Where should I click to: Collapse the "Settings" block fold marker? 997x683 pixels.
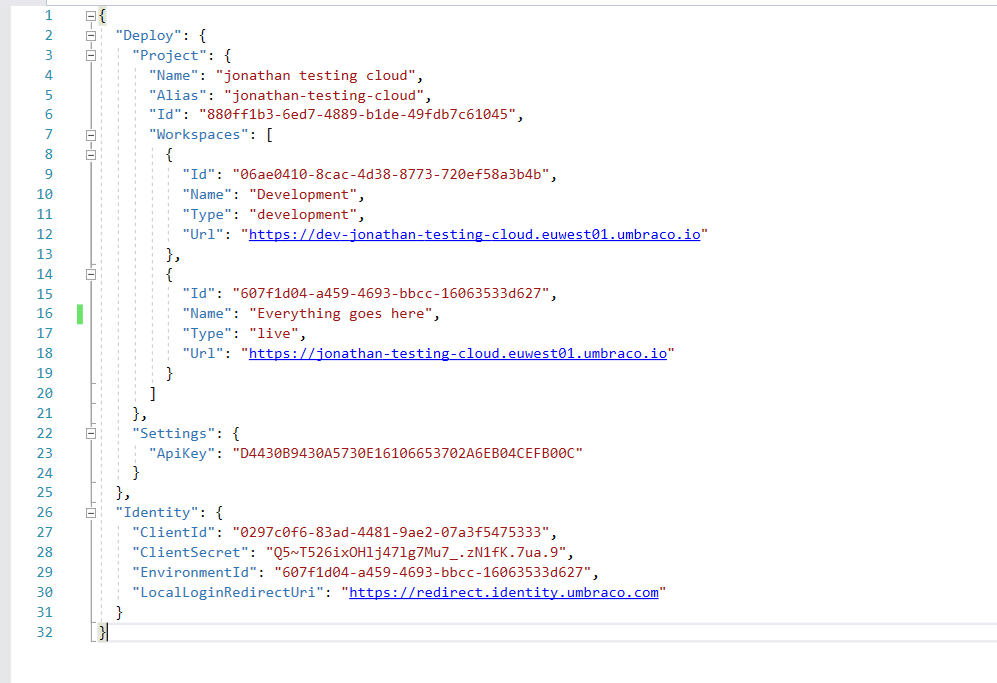pos(91,433)
